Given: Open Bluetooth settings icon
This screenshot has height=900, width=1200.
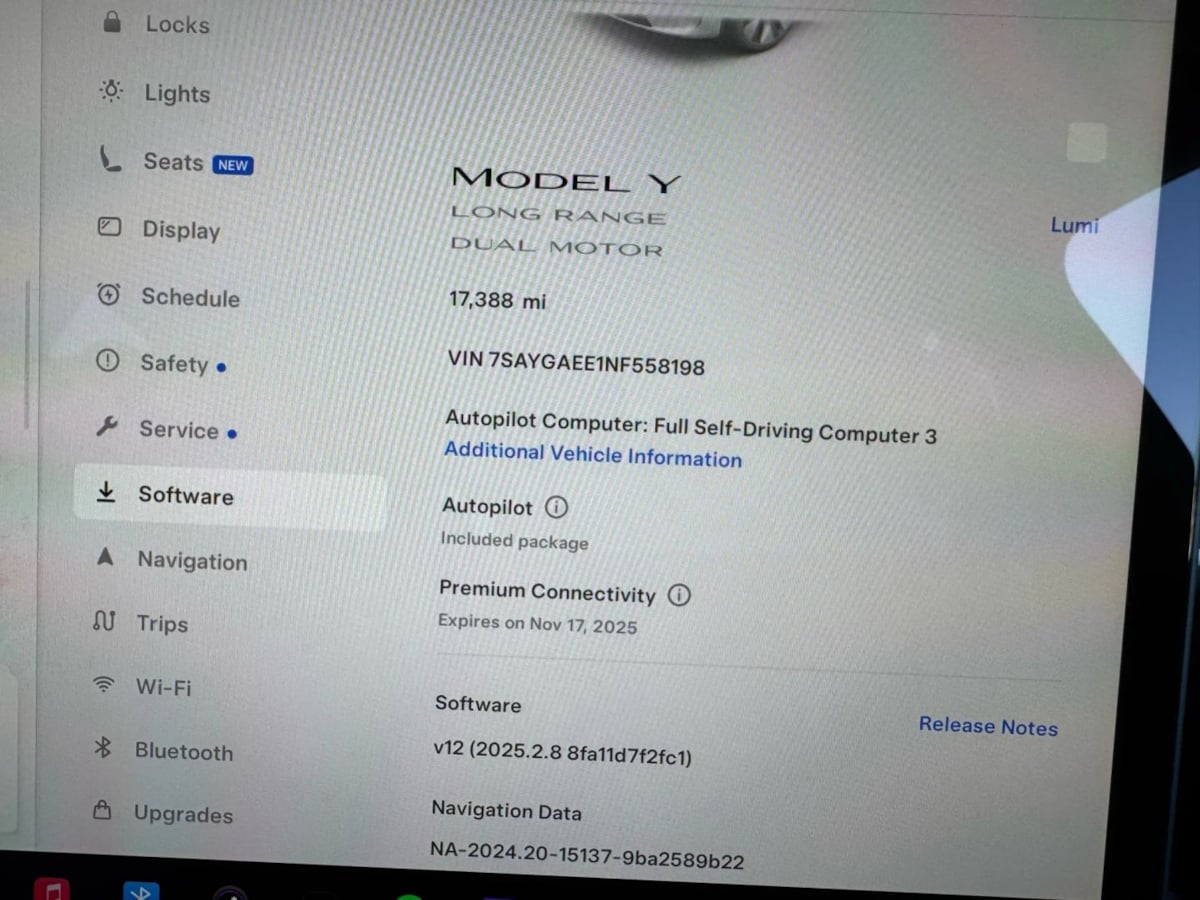Looking at the screenshot, I should 102,748.
